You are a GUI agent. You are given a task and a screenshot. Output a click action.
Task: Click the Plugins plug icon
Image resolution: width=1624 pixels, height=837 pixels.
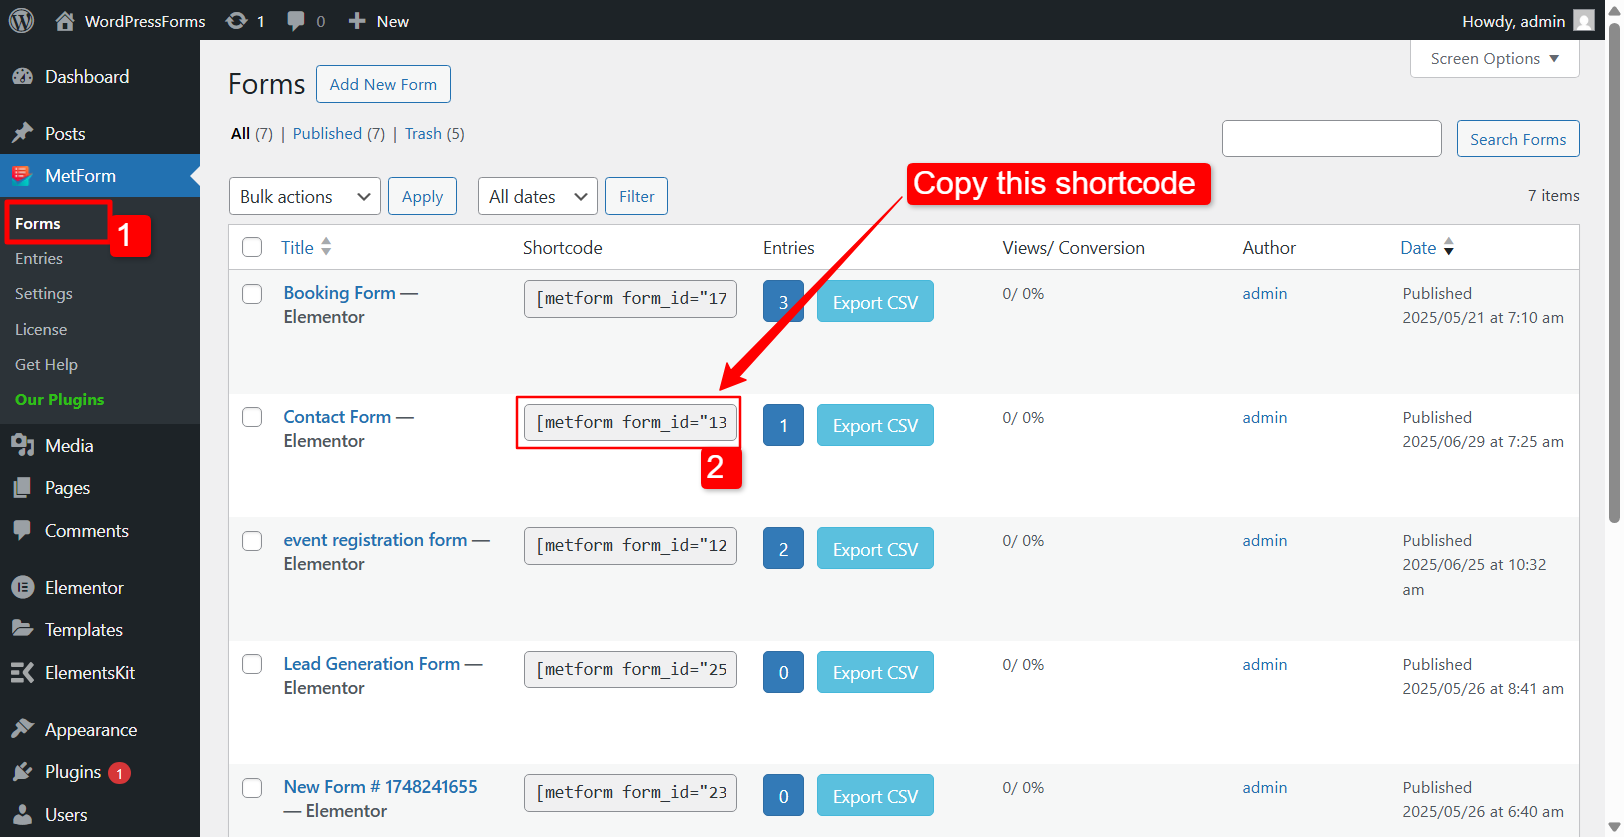pos(22,772)
